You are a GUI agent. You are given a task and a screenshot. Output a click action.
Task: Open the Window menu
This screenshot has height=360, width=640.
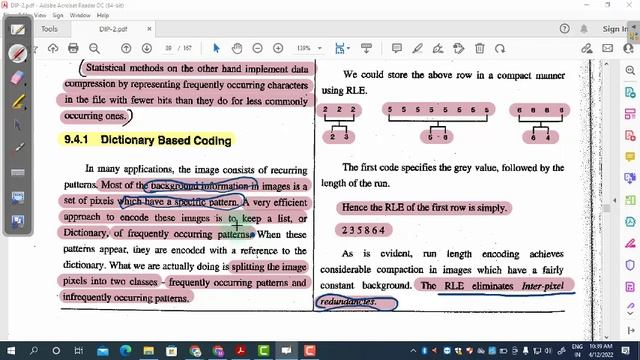[x=80, y=15]
